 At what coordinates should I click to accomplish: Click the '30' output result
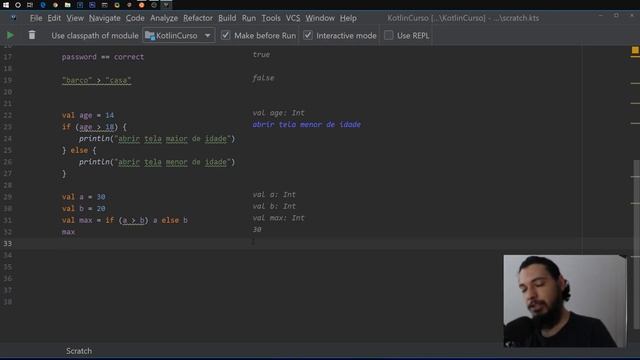(x=257, y=229)
